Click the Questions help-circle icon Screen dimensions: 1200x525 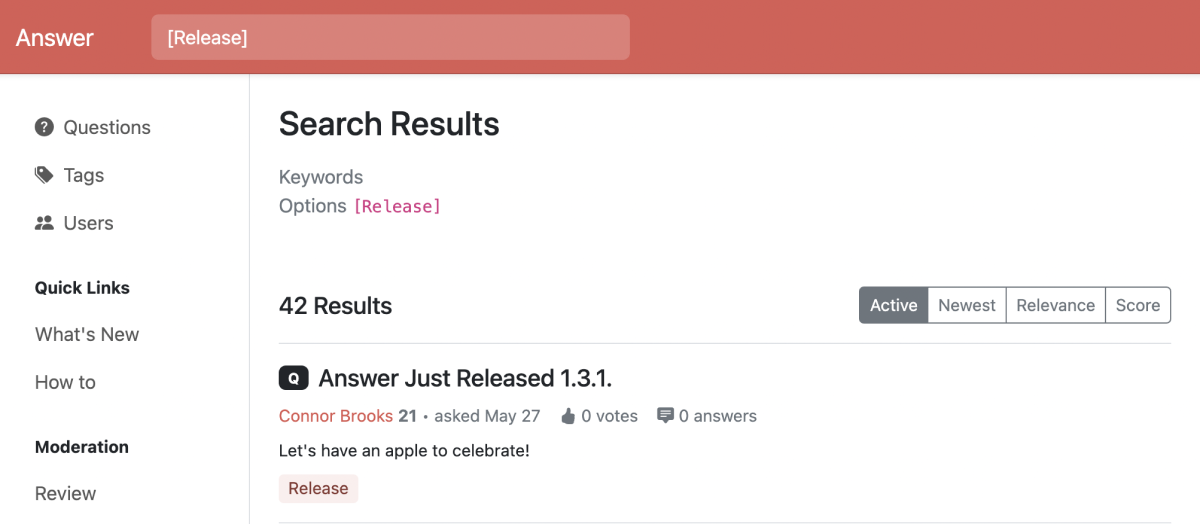(x=44, y=127)
